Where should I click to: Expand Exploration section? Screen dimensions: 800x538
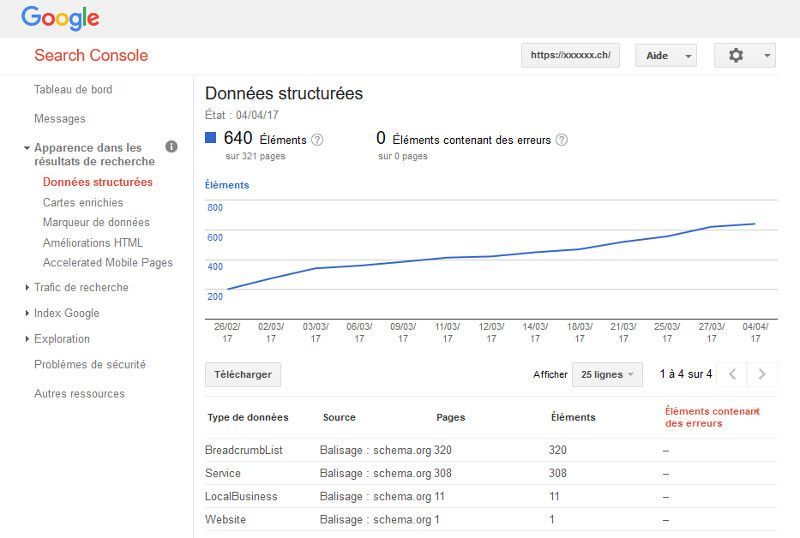pos(27,338)
